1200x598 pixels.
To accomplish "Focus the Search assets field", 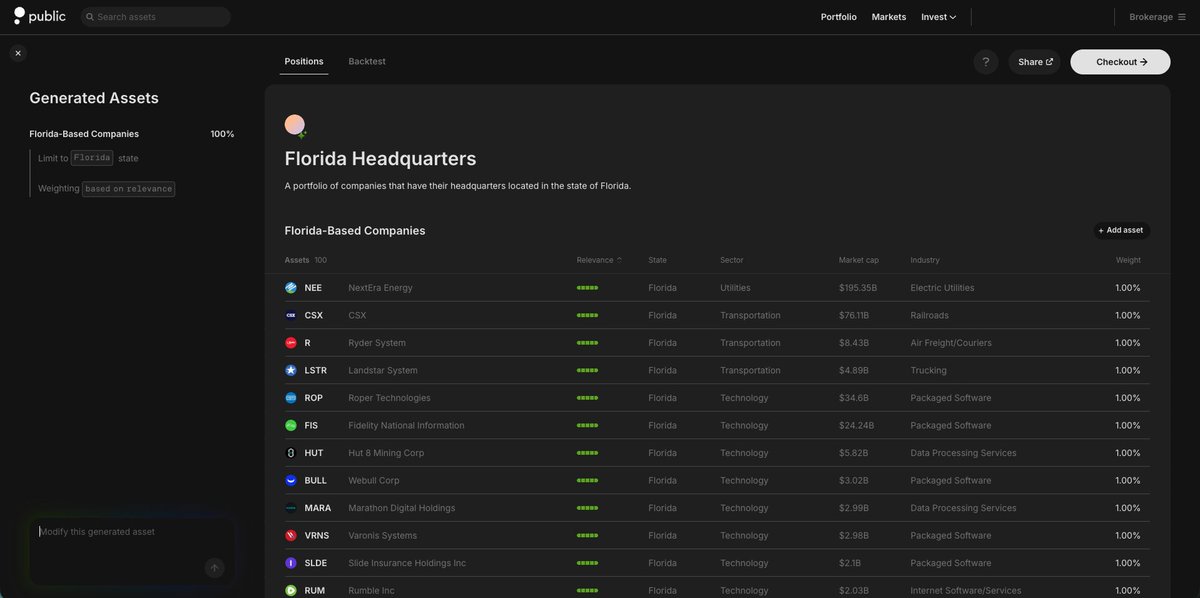I will (155, 17).
